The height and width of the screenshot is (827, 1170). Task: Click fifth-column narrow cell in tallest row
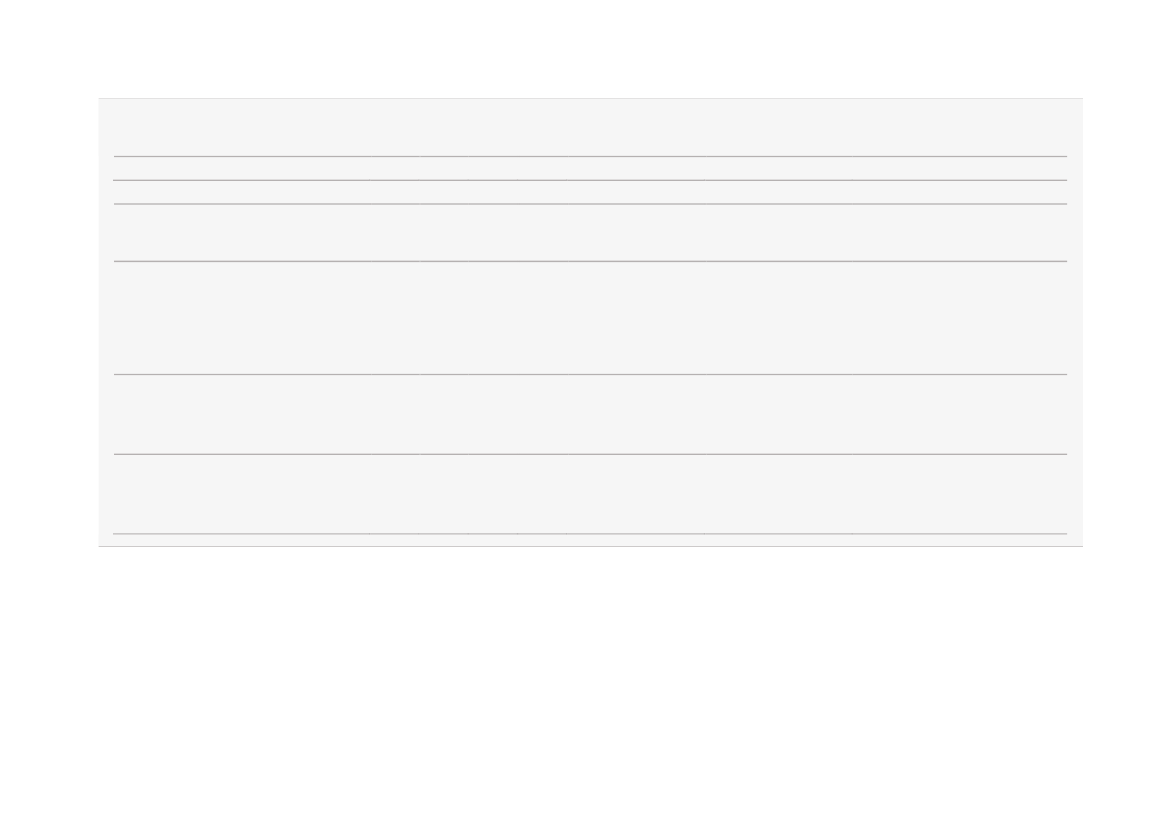tap(541, 317)
